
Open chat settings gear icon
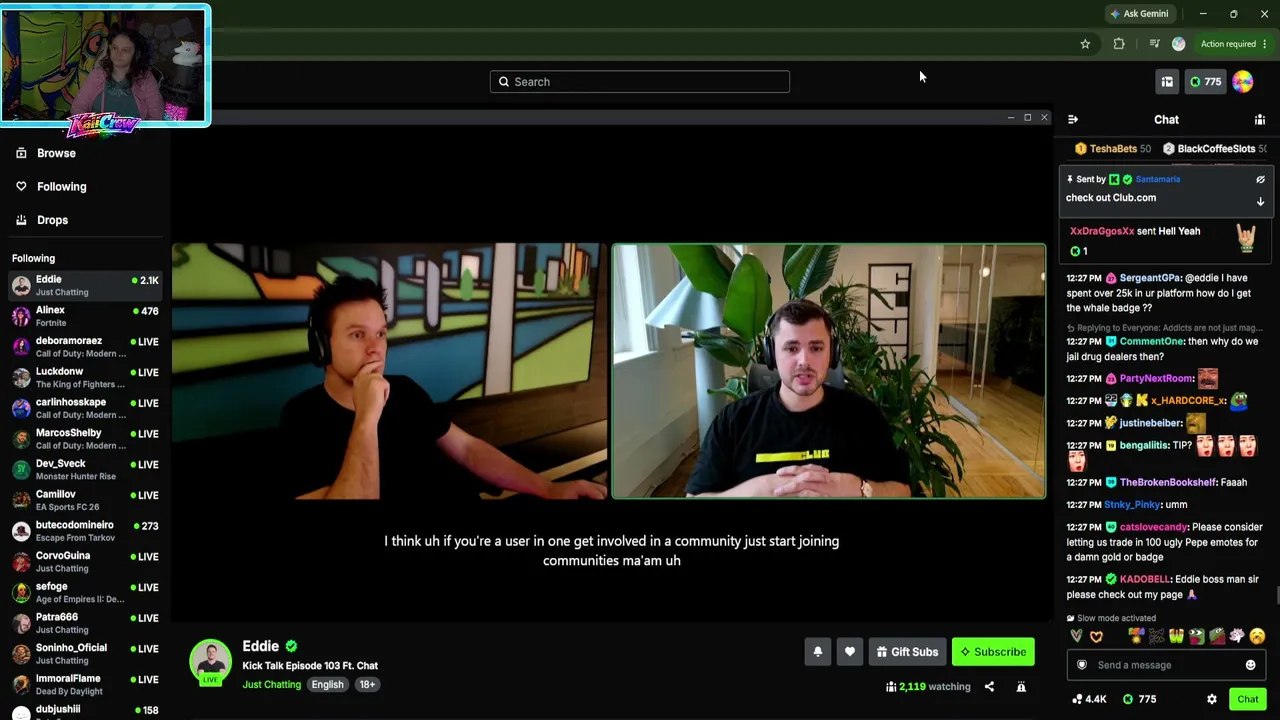point(1212,699)
